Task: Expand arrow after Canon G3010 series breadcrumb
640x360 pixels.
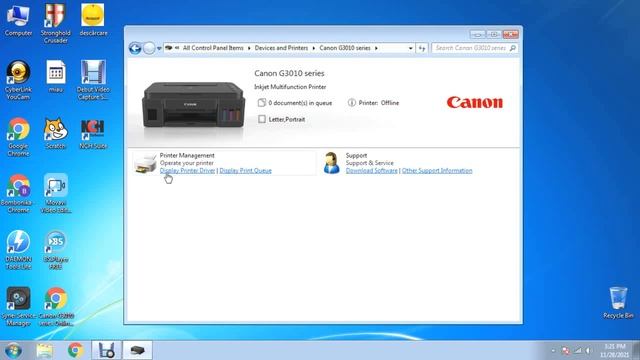Action: (376, 48)
